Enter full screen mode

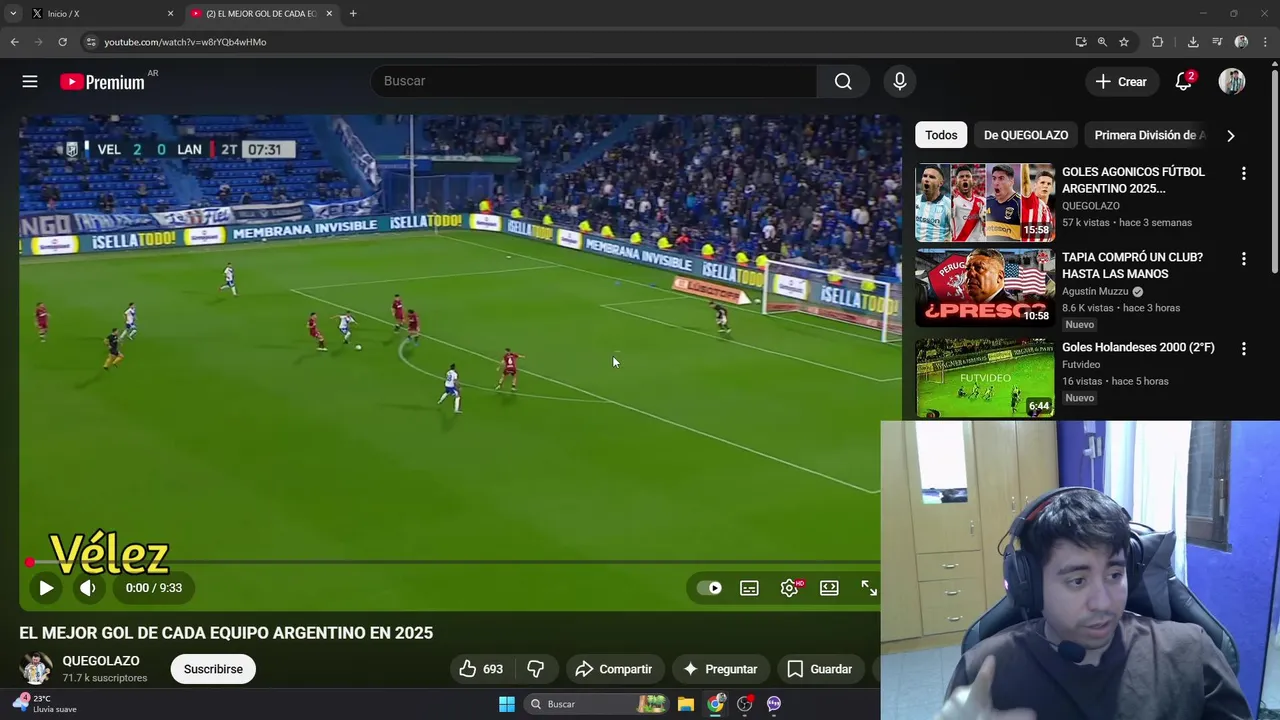[x=869, y=588]
